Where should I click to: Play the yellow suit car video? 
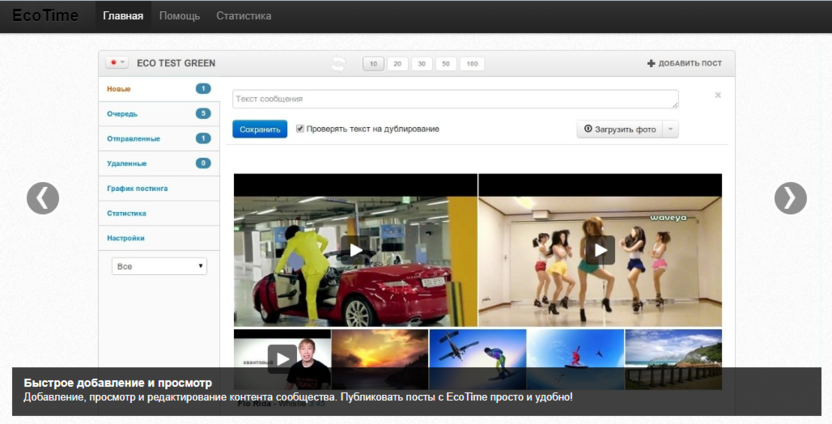tap(355, 249)
